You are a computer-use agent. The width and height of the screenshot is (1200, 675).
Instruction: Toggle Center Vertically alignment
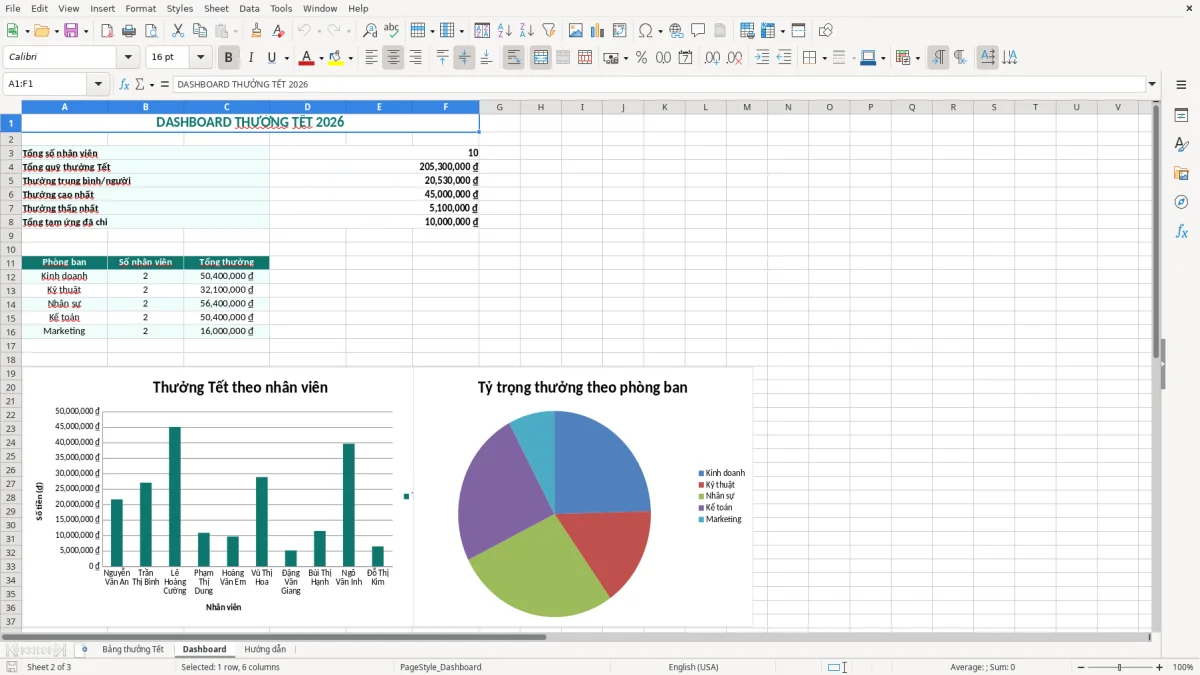(x=464, y=58)
